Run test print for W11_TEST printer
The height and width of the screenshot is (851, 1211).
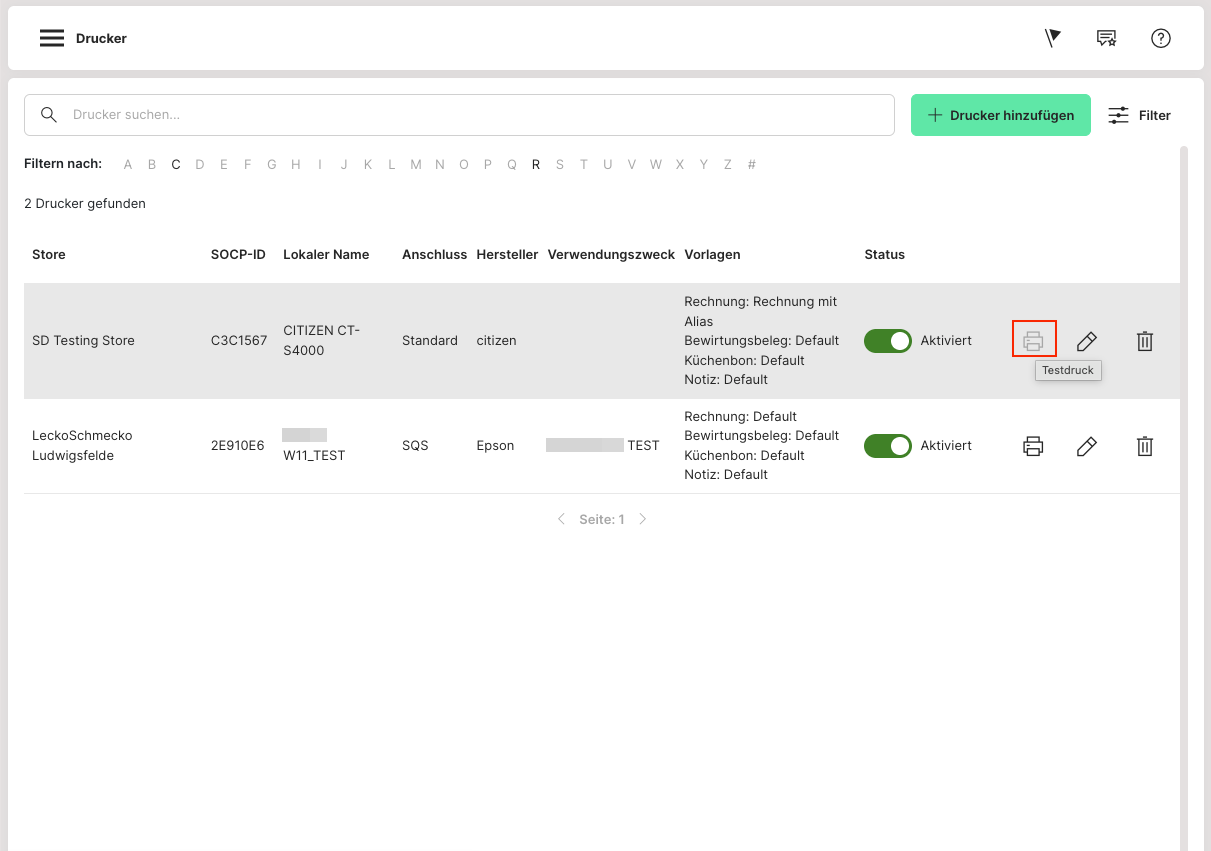click(1034, 446)
